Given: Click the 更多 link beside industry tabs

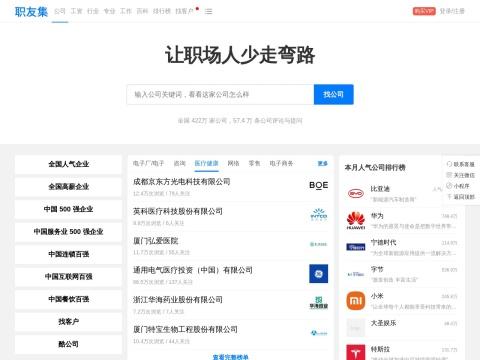Looking at the screenshot, I should click(x=323, y=163).
